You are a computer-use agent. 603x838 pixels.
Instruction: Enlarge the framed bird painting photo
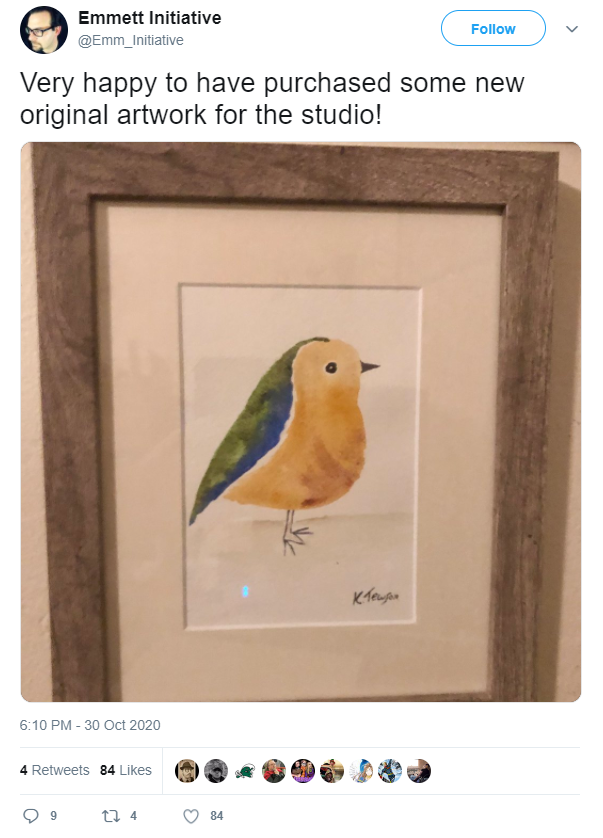[301, 422]
